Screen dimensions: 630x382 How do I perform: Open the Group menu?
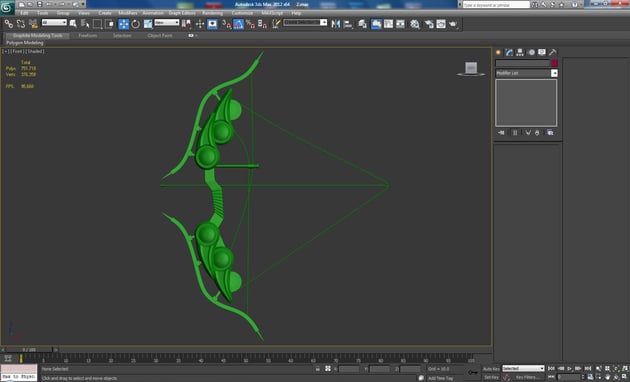tap(63, 13)
